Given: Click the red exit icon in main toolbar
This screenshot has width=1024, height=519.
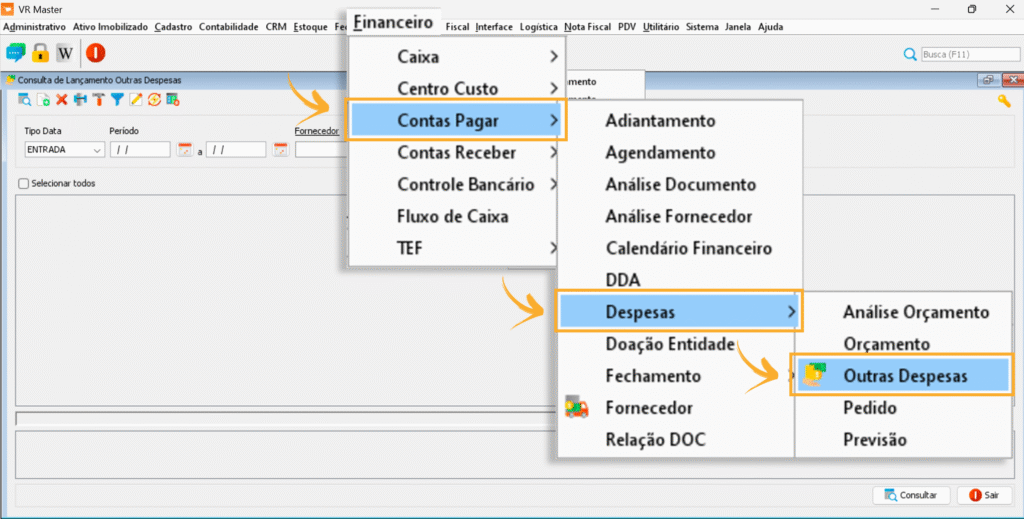Looking at the screenshot, I should [x=95, y=53].
